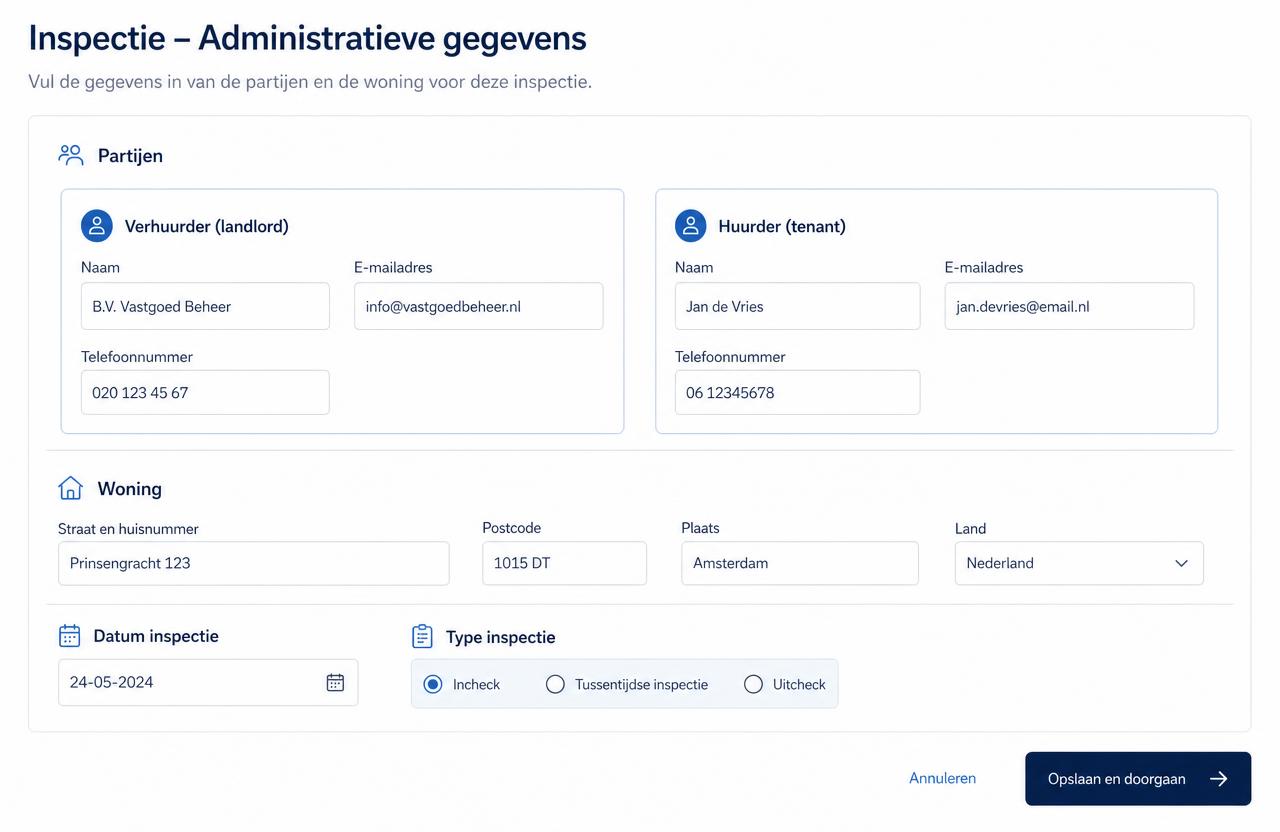Click the Verhuurder avatar icon
This screenshot has height=832, width=1280.
pyautogui.click(x=97, y=226)
